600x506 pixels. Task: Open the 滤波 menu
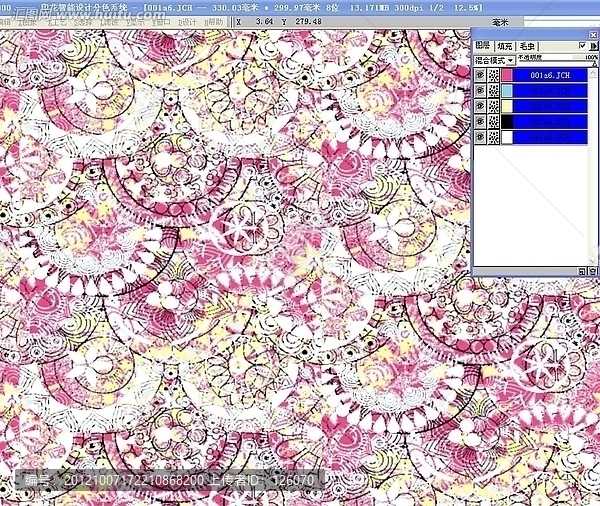tap(109, 22)
